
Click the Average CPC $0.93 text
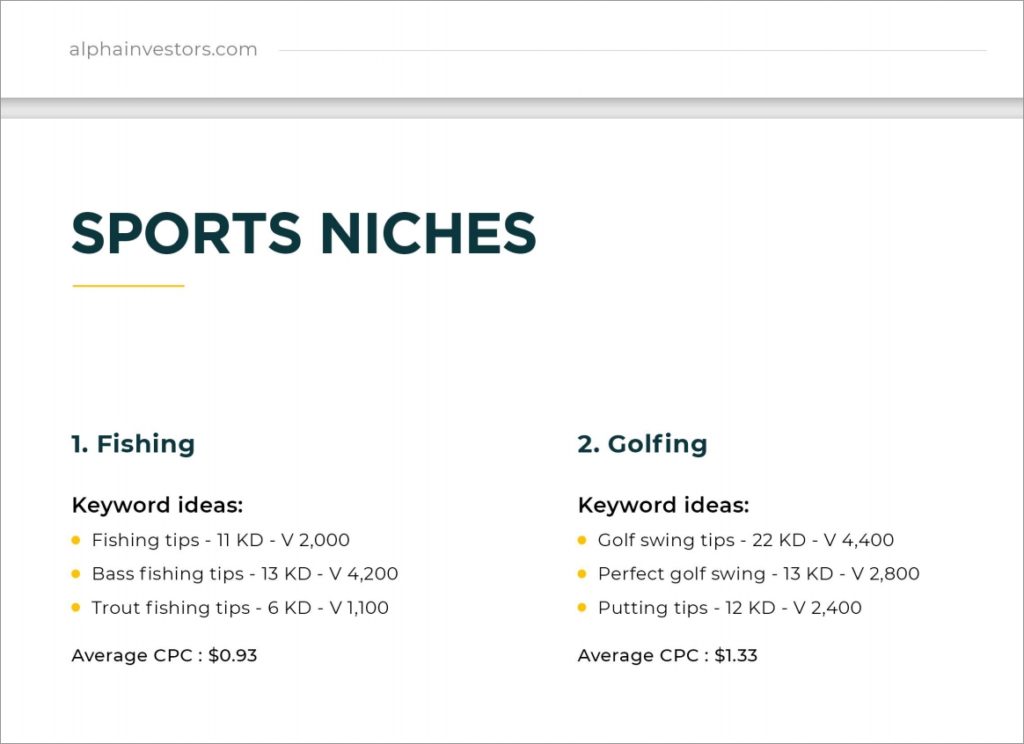(x=164, y=656)
